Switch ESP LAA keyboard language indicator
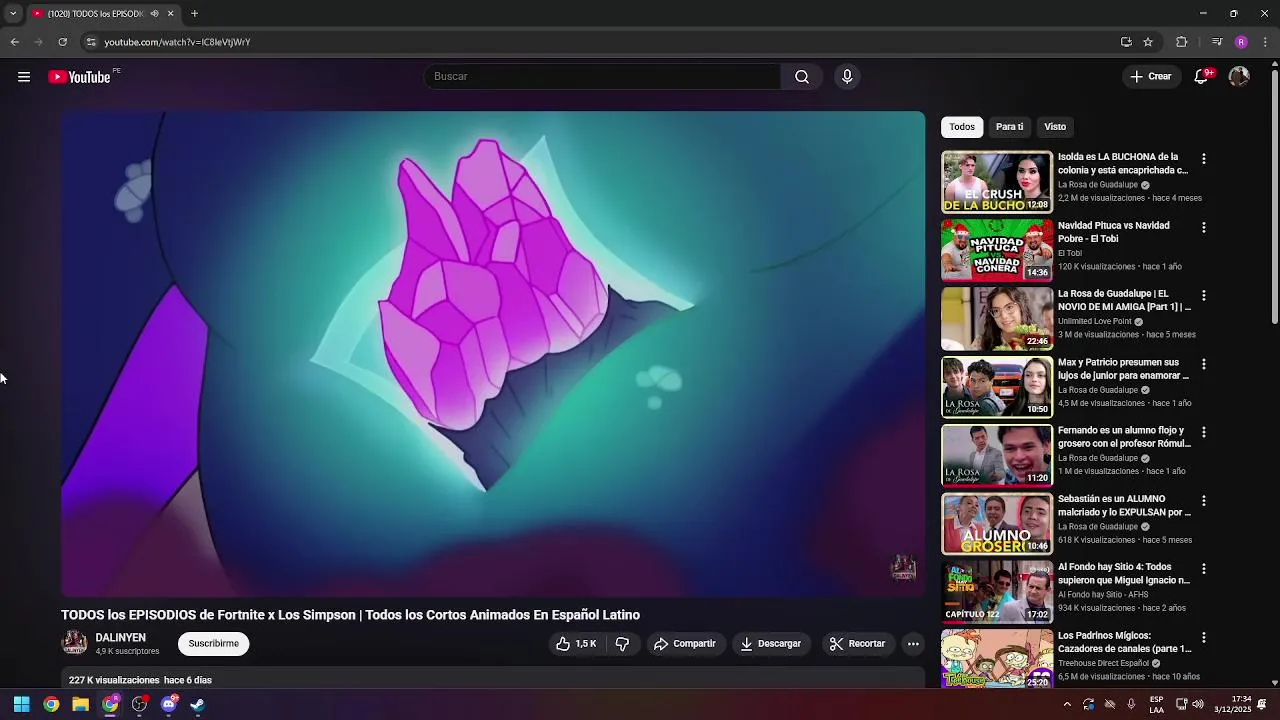Viewport: 1280px width, 720px height. (x=1156, y=704)
